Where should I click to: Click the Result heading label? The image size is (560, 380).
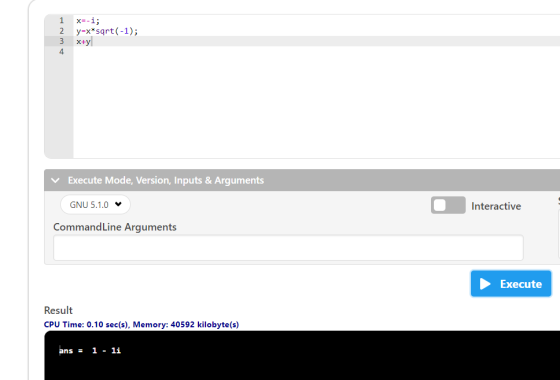pos(58,310)
